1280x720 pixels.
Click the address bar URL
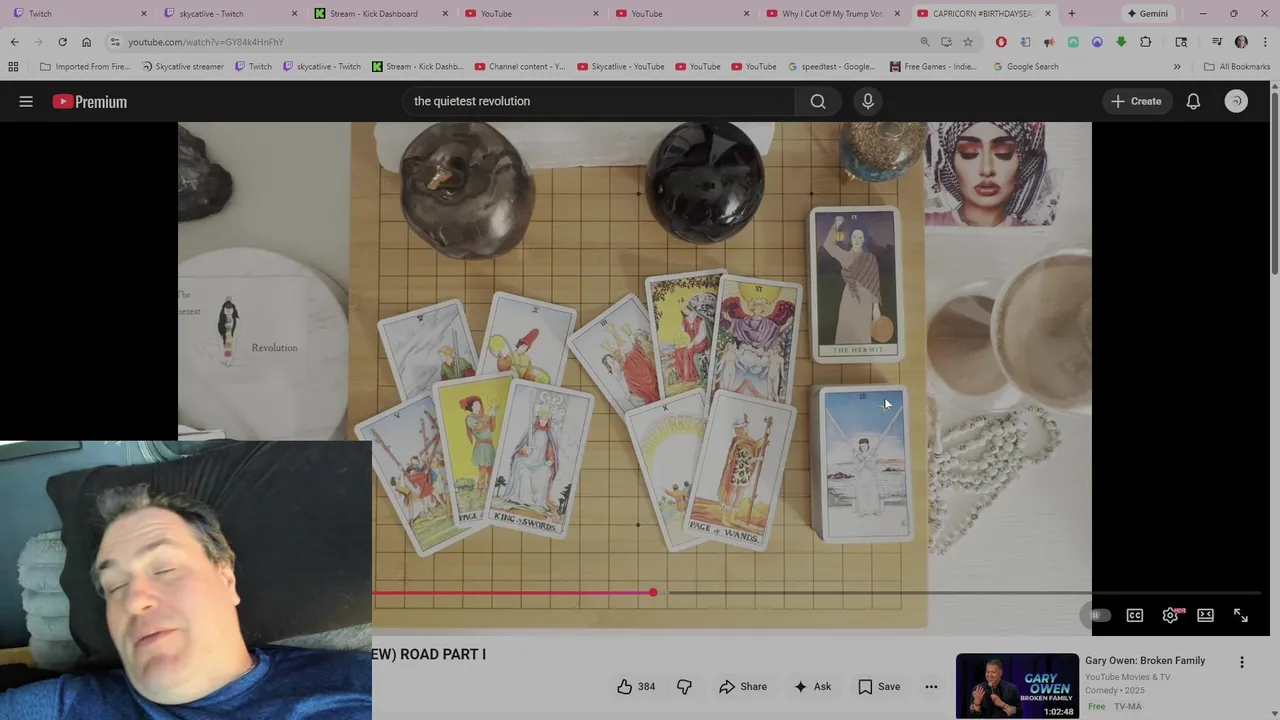[x=206, y=42]
